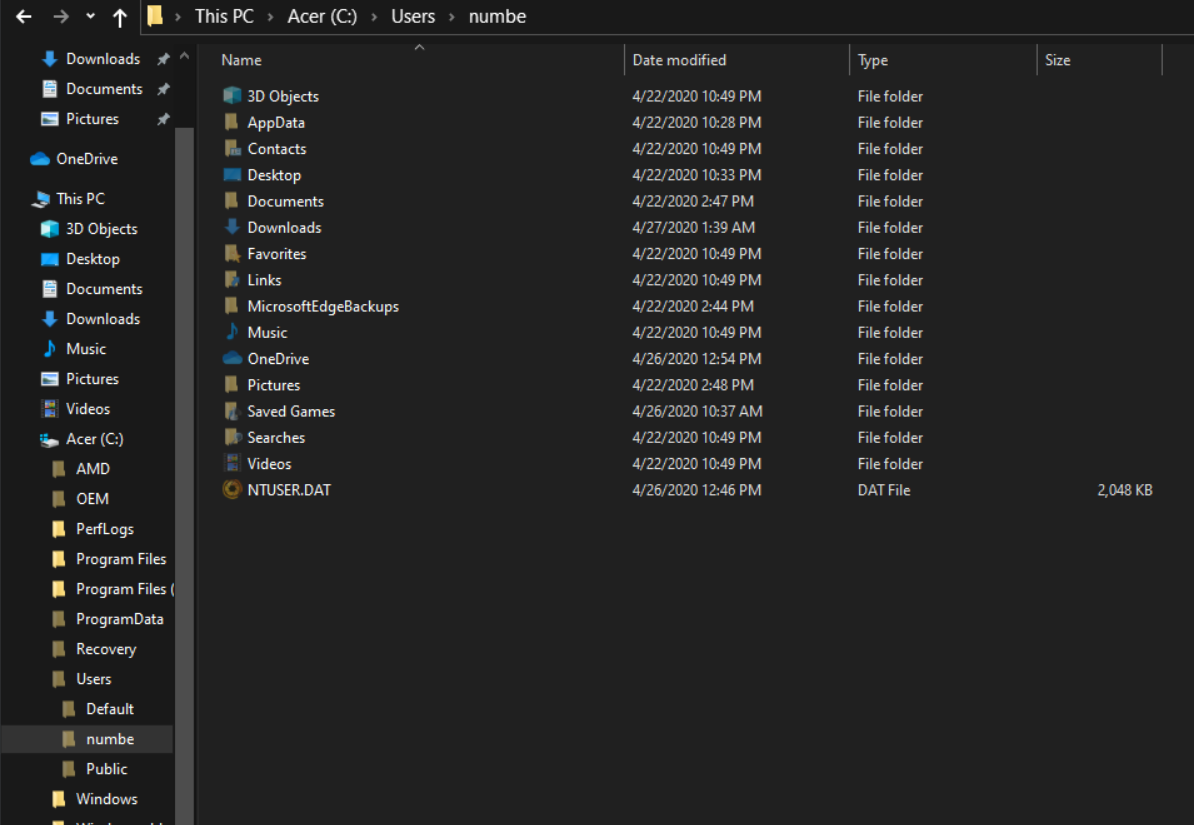
Task: Click the pin icon next to Downloads
Action: (162, 59)
